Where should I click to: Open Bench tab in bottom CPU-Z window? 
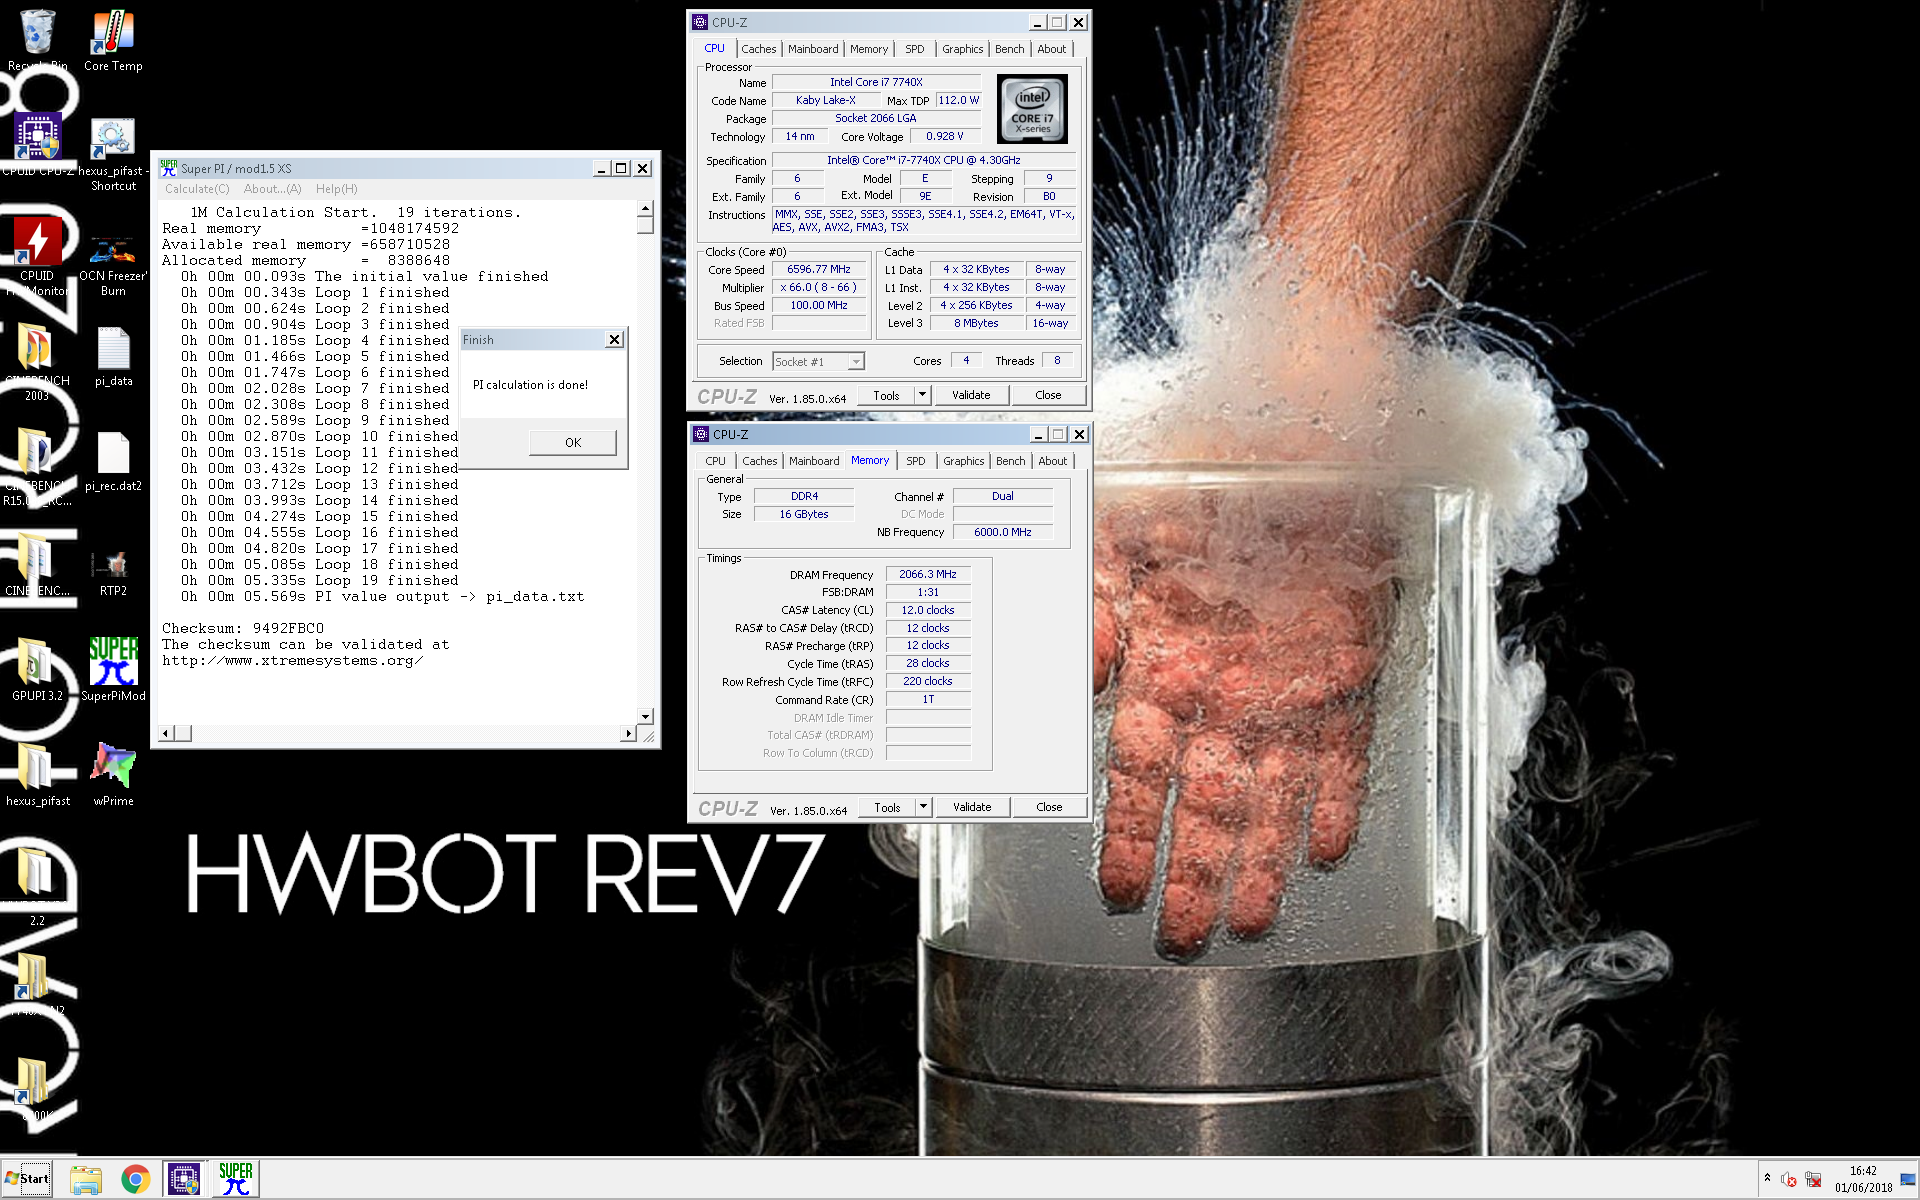click(1011, 461)
